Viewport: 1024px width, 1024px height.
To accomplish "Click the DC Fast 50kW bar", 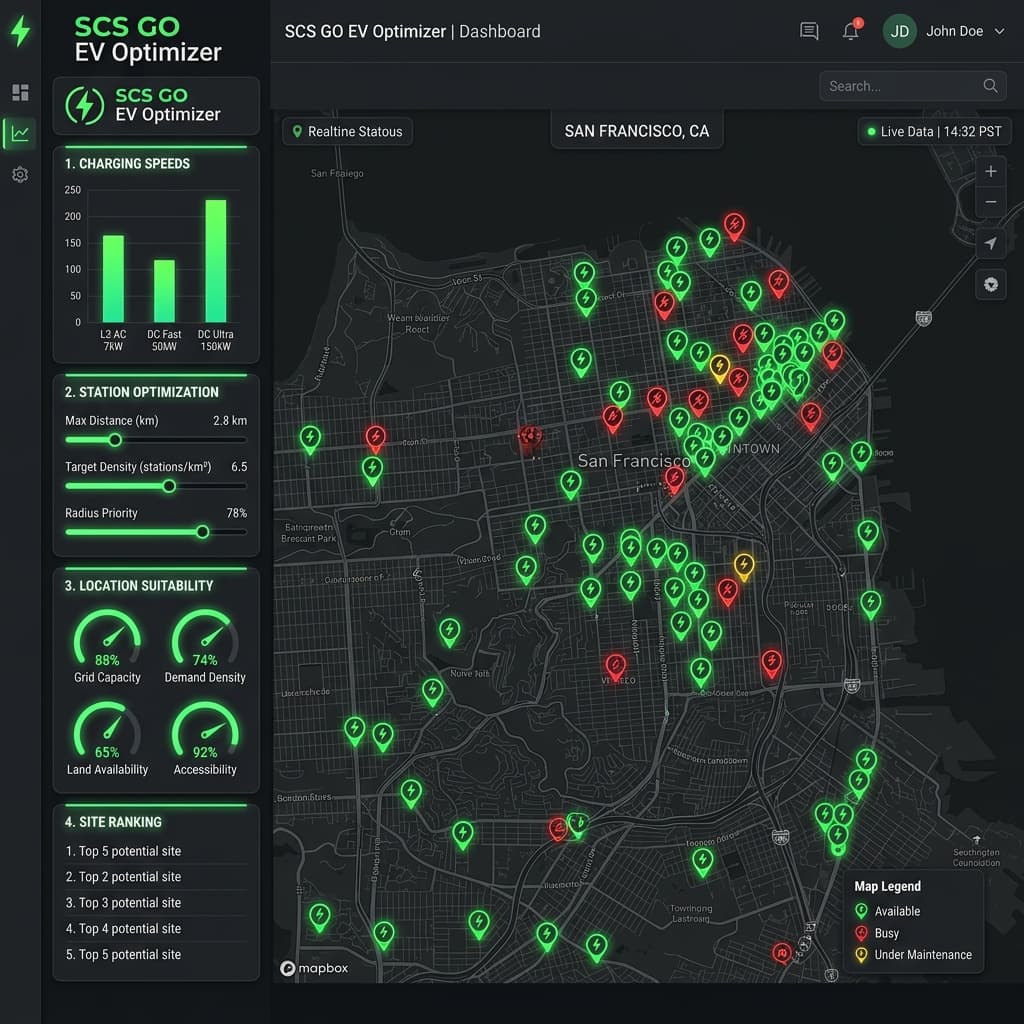I will 164,291.
